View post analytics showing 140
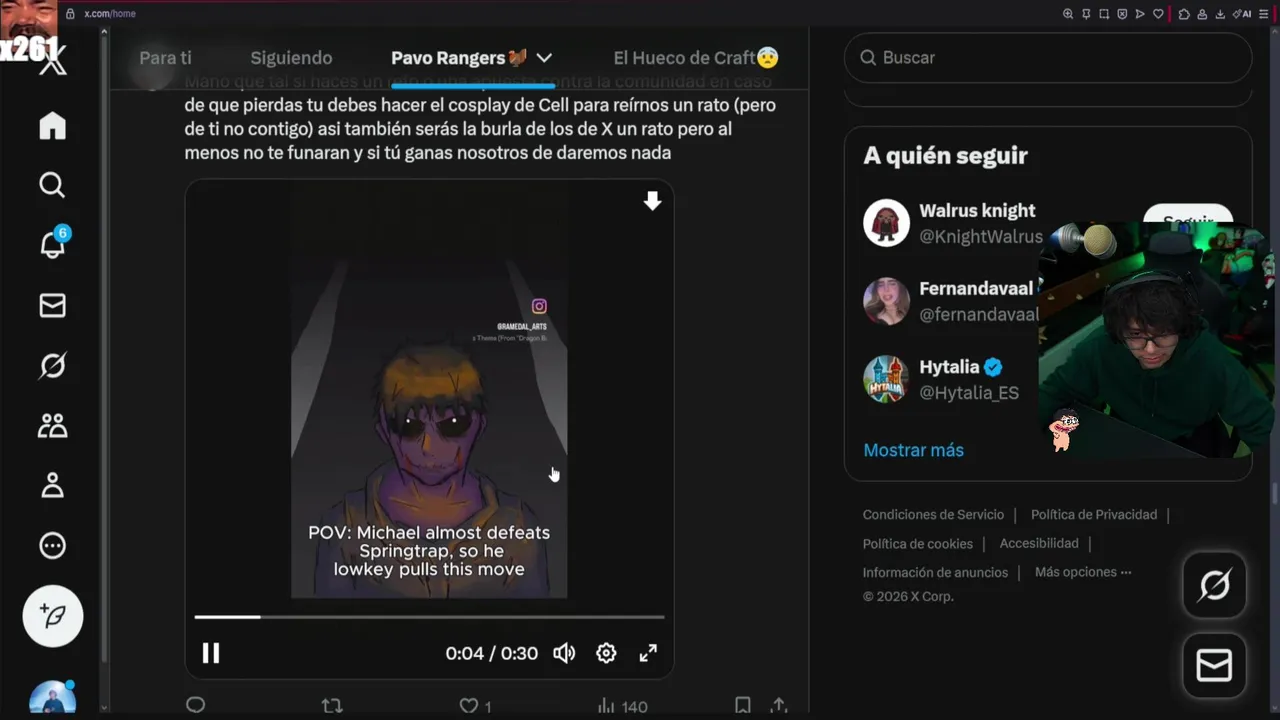Image resolution: width=1280 pixels, height=720 pixels. click(x=622, y=706)
